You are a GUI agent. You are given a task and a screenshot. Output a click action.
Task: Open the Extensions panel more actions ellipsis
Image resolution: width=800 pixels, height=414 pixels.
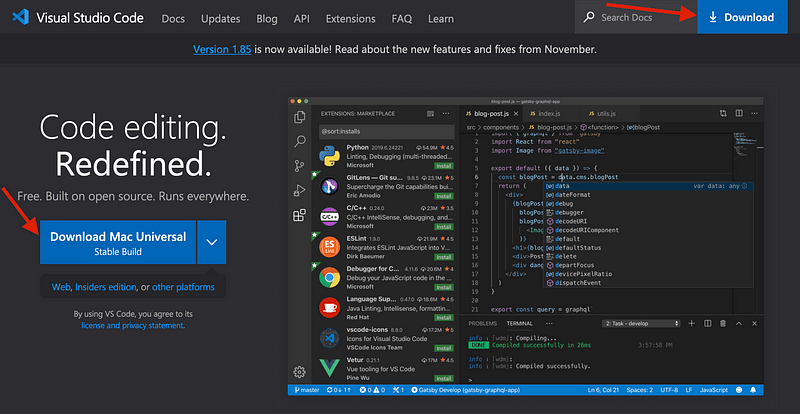(446, 113)
